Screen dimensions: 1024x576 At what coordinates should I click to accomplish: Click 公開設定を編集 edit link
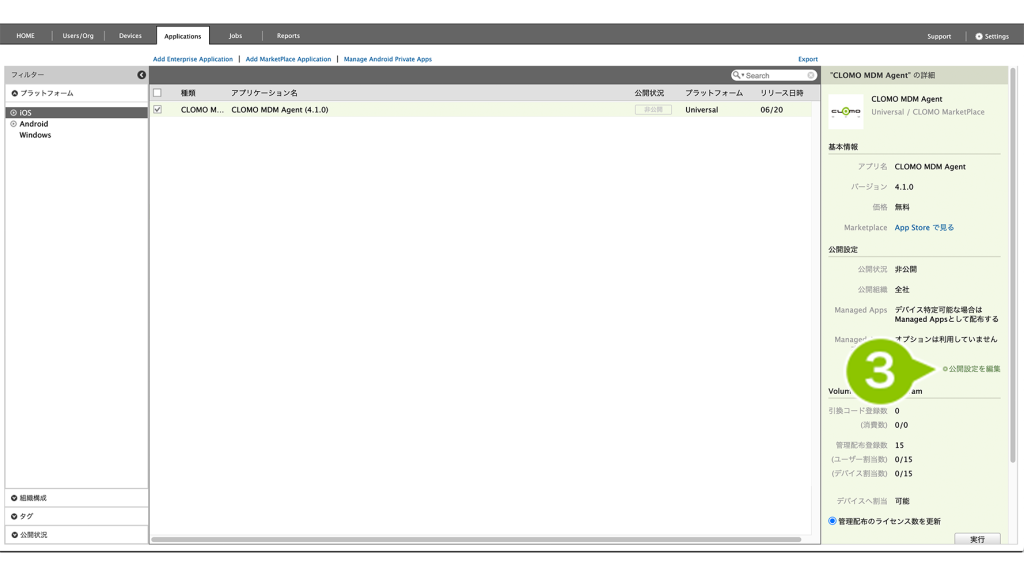971,369
